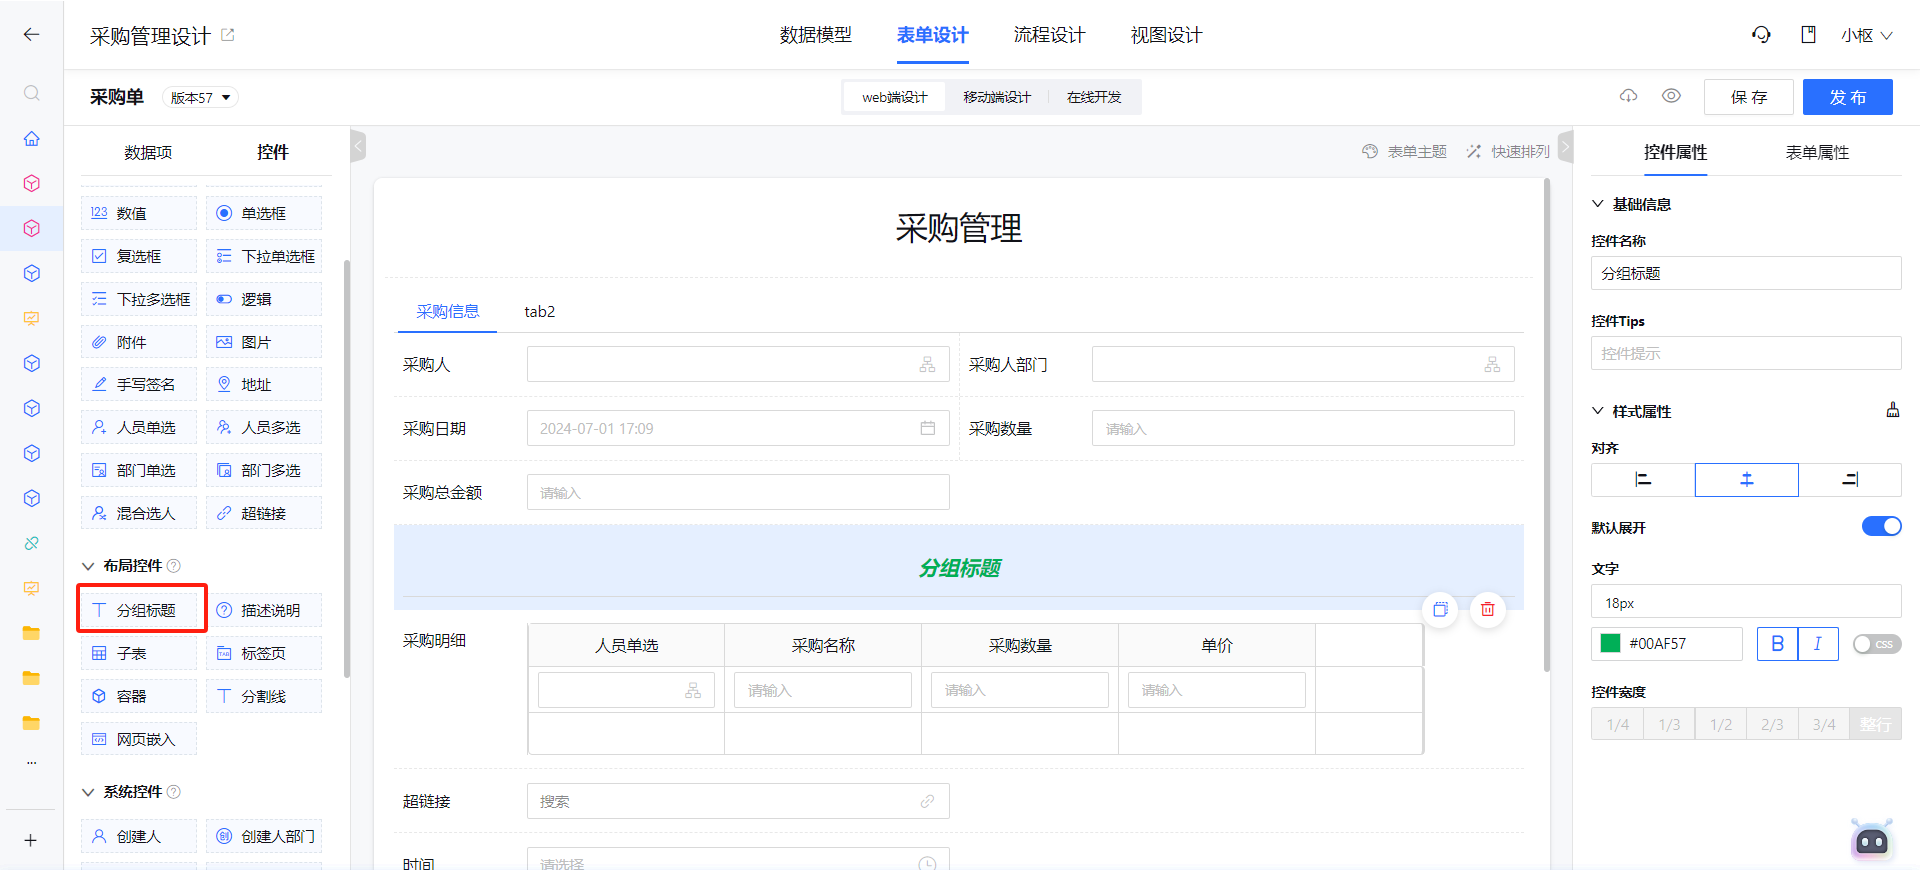Open the chatbot assistant icon
This screenshot has width=1920, height=870.
[1871, 840]
